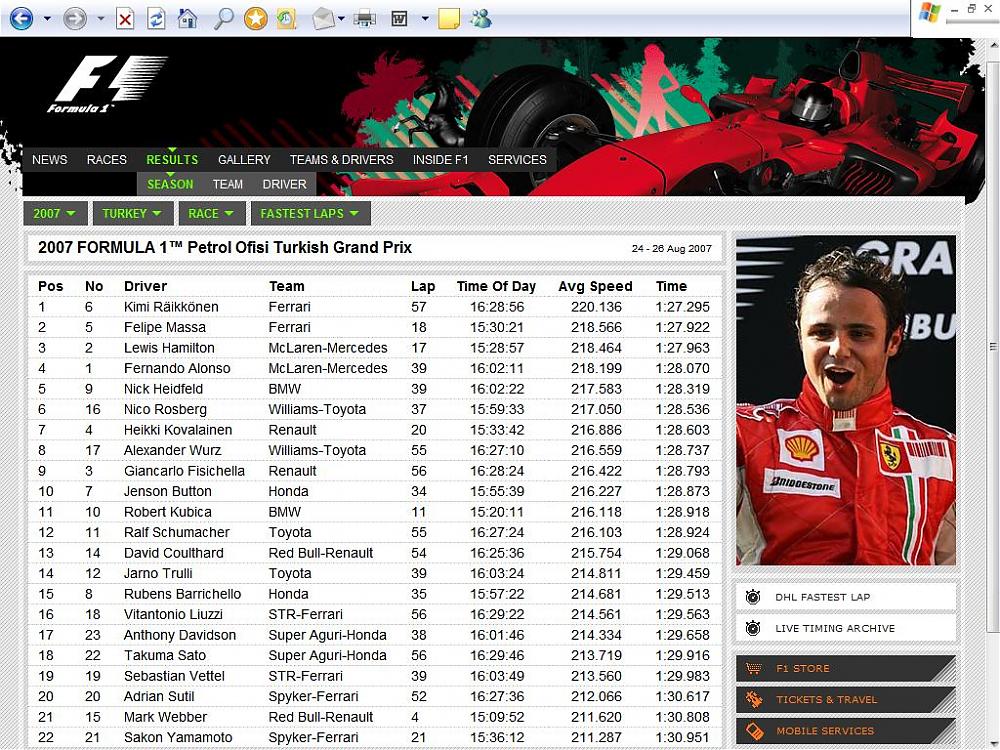Click the Print icon in the toolbar
The height and width of the screenshot is (750, 1000).
[x=365, y=18]
